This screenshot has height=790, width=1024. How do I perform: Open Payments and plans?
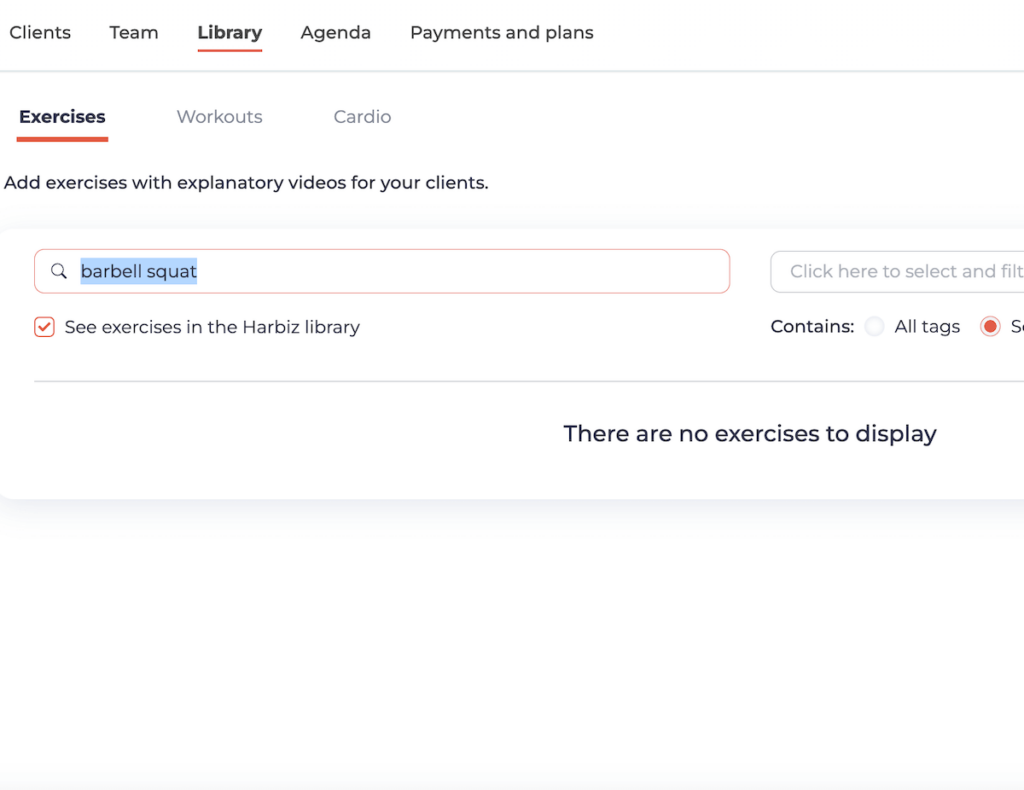501,33
